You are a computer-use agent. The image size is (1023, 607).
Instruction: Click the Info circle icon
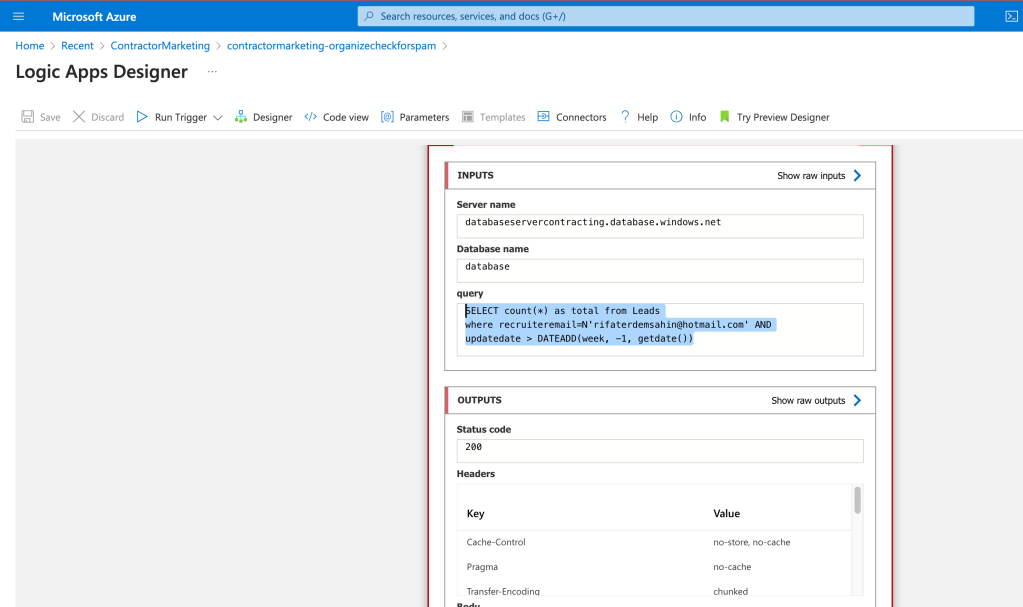pos(677,117)
